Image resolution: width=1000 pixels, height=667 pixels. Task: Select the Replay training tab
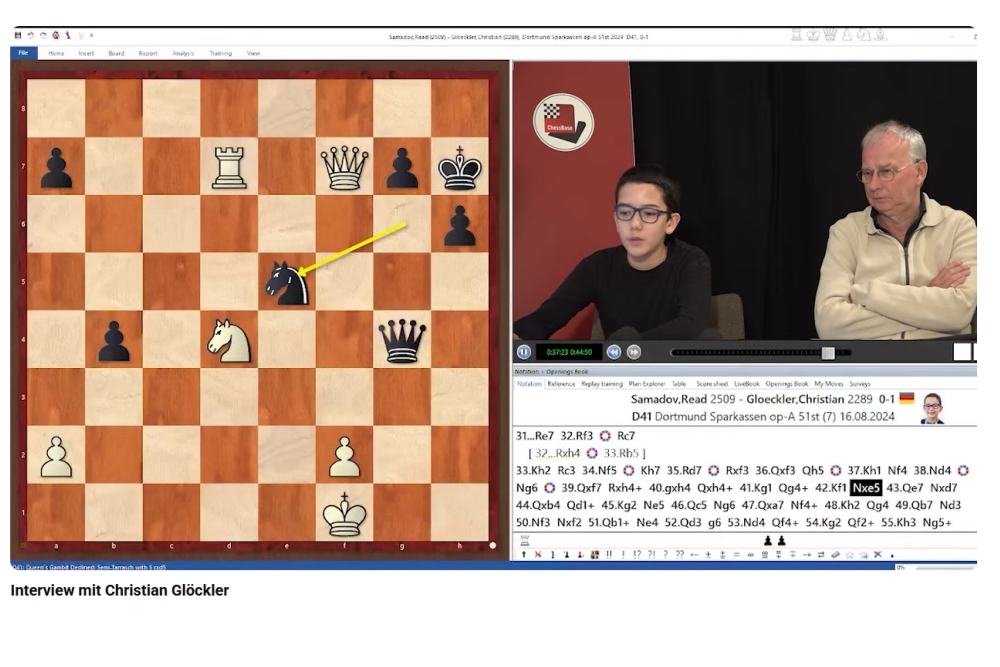[602, 384]
